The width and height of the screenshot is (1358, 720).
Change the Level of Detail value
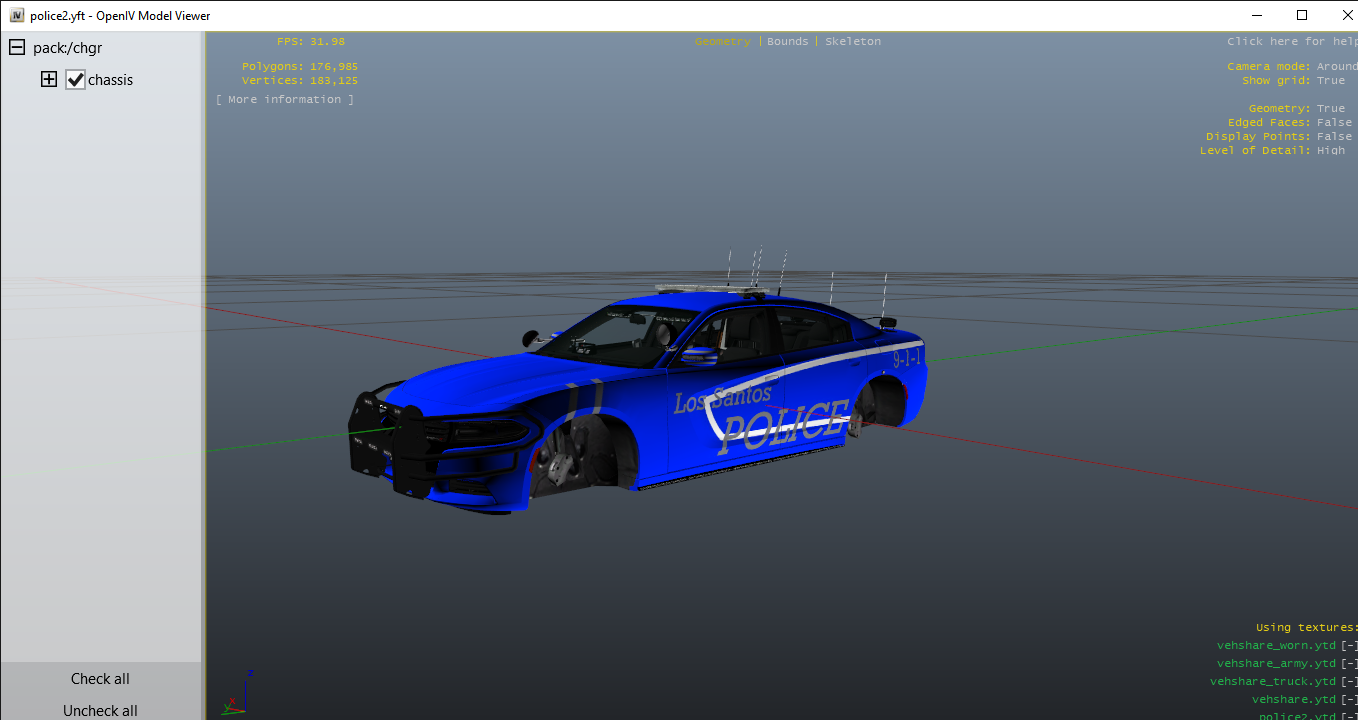coord(1330,151)
